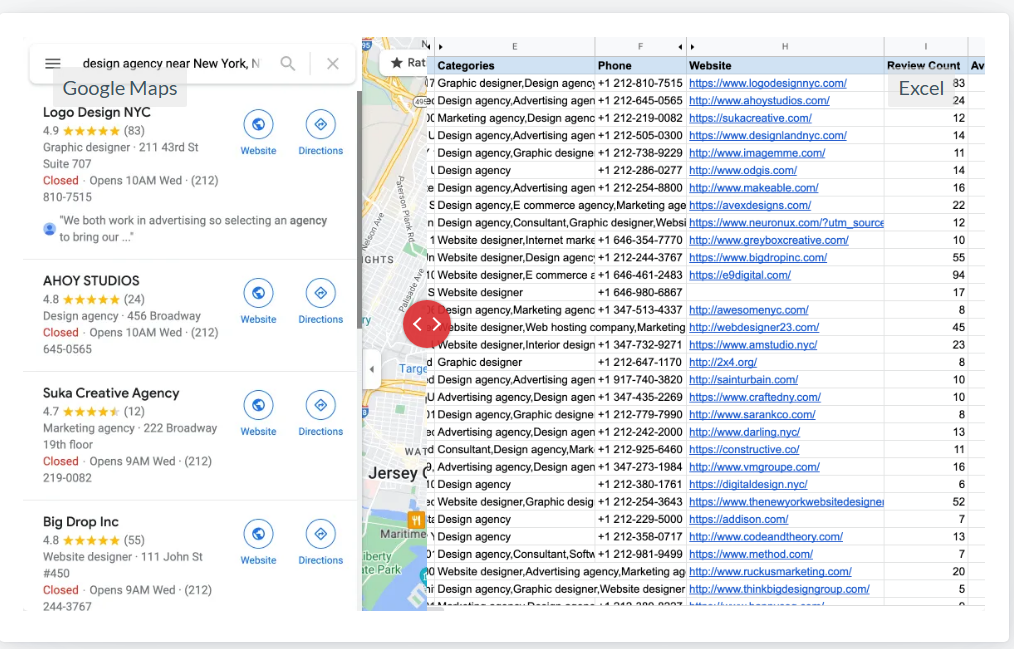This screenshot has width=1014, height=649.
Task: Expand hidden columns arrow left of column E
Action: pyautogui.click(x=441, y=47)
